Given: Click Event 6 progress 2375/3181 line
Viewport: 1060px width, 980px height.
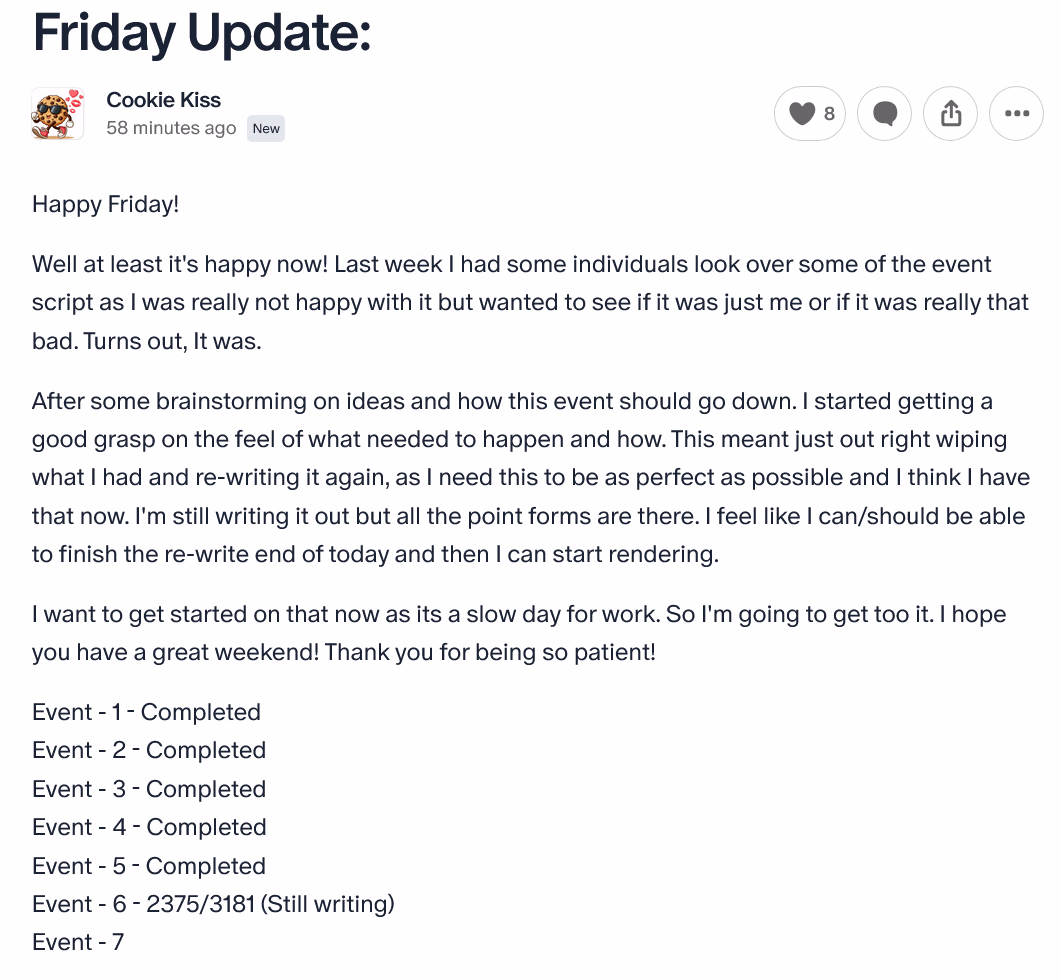Looking at the screenshot, I should (213, 904).
